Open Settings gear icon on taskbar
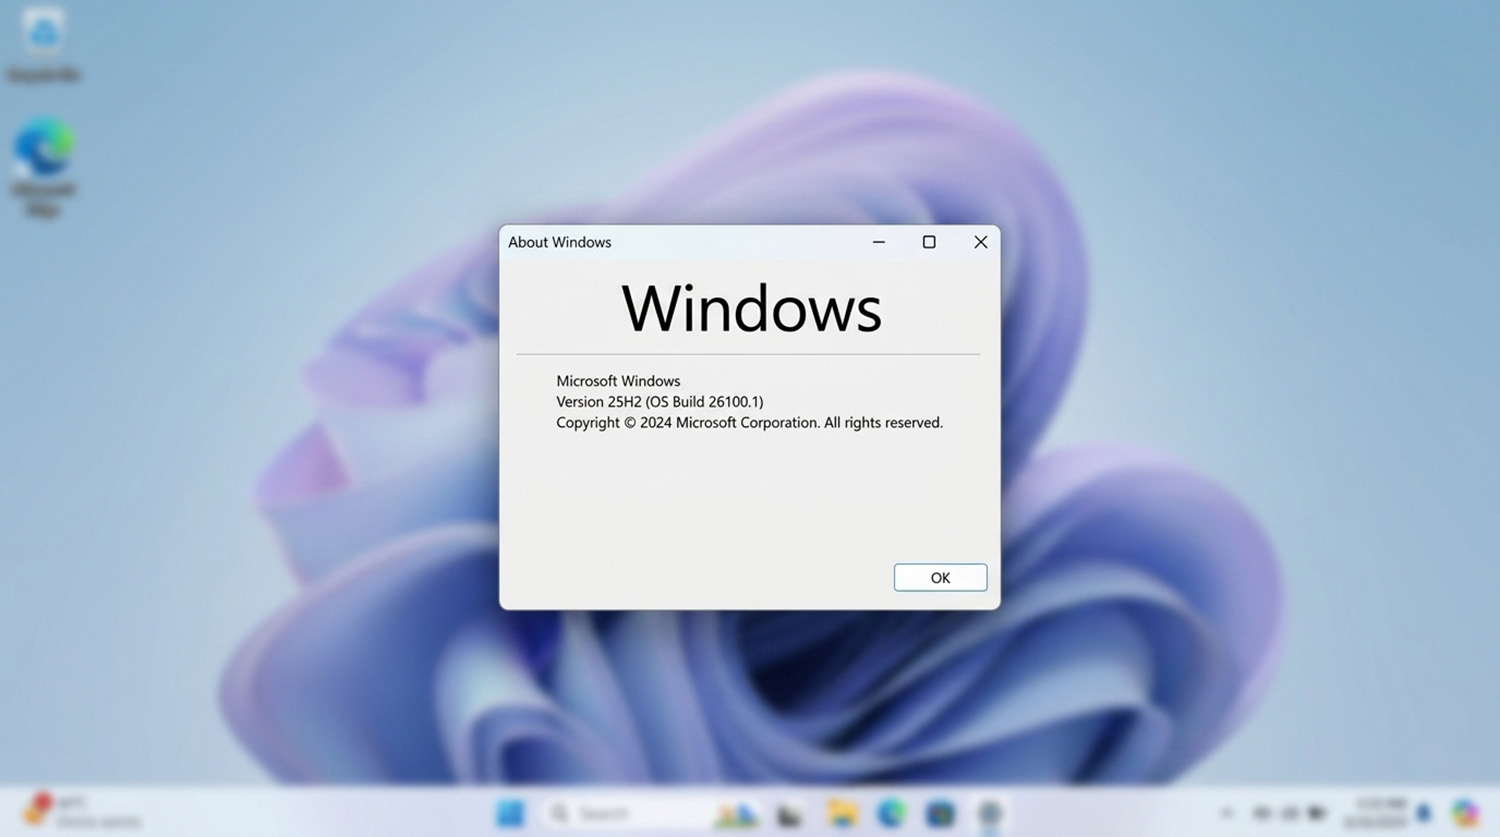The height and width of the screenshot is (837, 1500). click(x=989, y=814)
